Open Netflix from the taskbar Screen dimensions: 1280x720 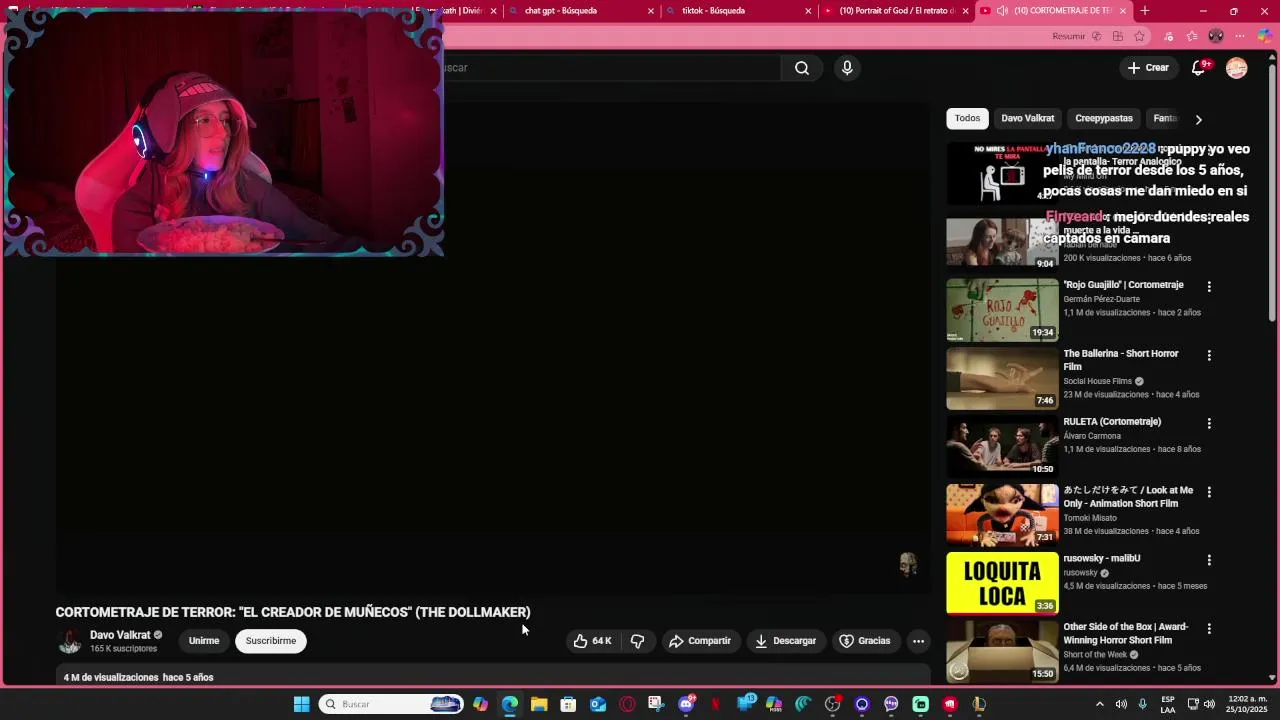(x=715, y=704)
